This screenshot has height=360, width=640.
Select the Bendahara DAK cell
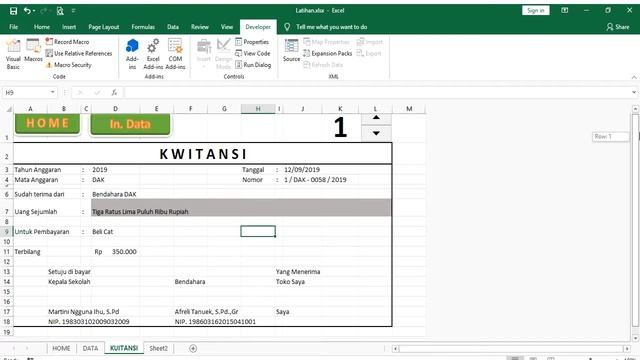pyautogui.click(x=115, y=194)
